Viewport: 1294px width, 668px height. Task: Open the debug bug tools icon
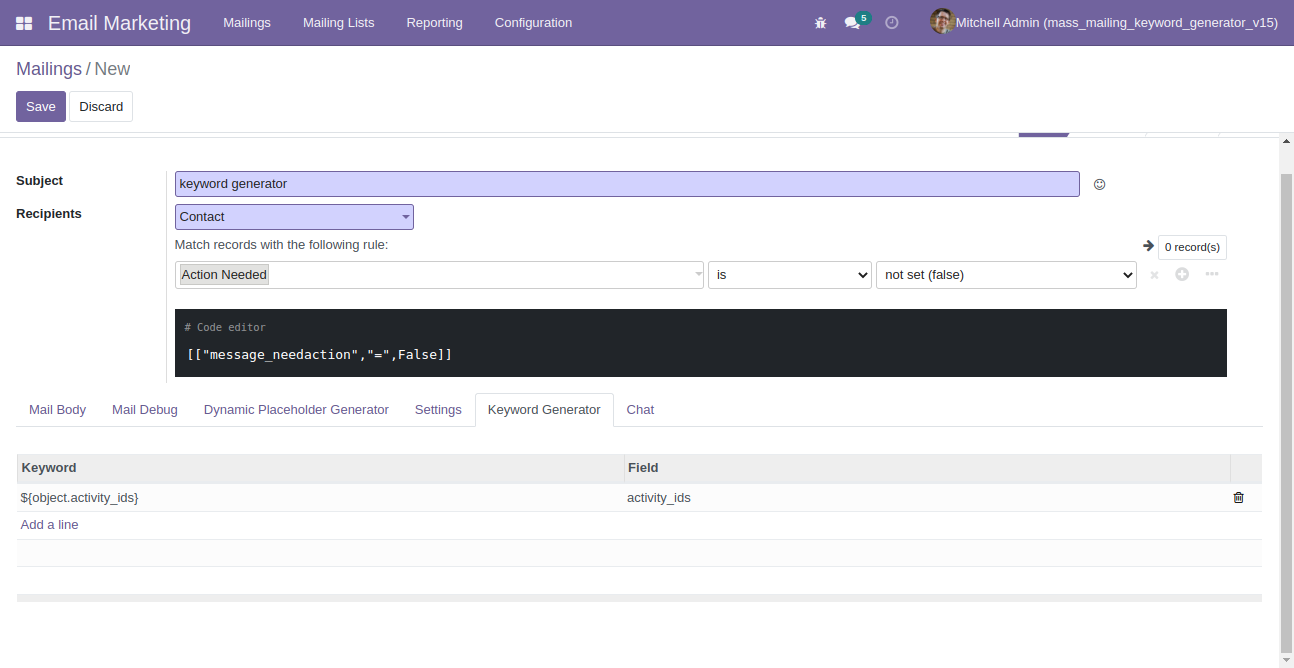pos(821,23)
